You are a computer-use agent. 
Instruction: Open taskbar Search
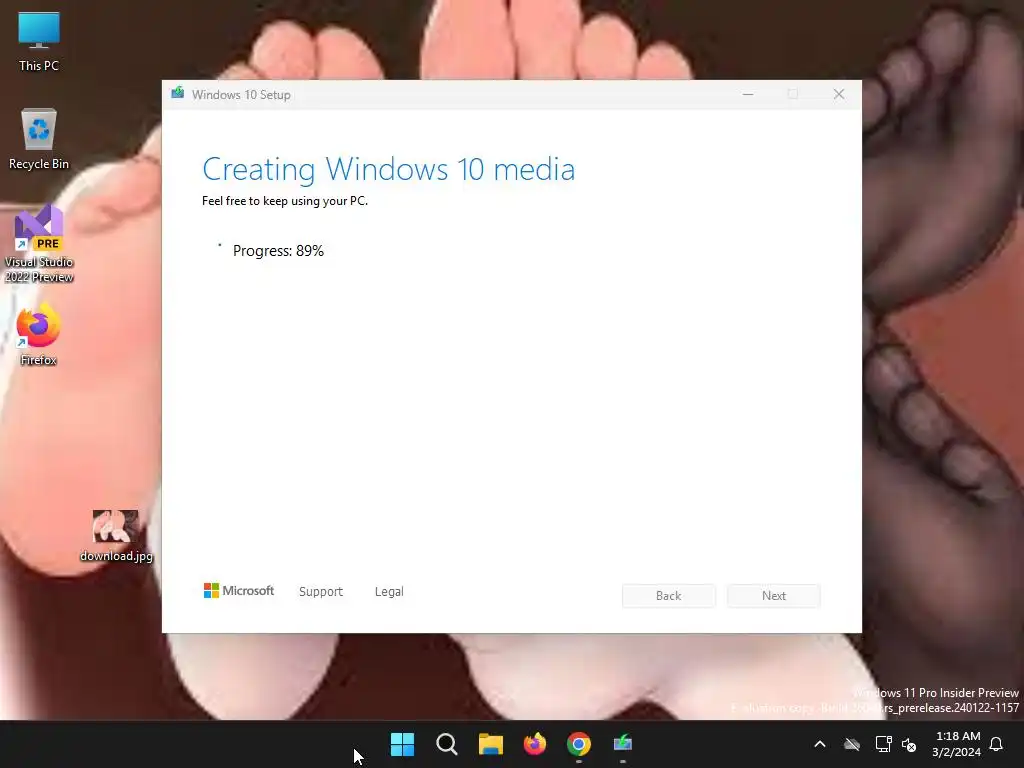(447, 744)
